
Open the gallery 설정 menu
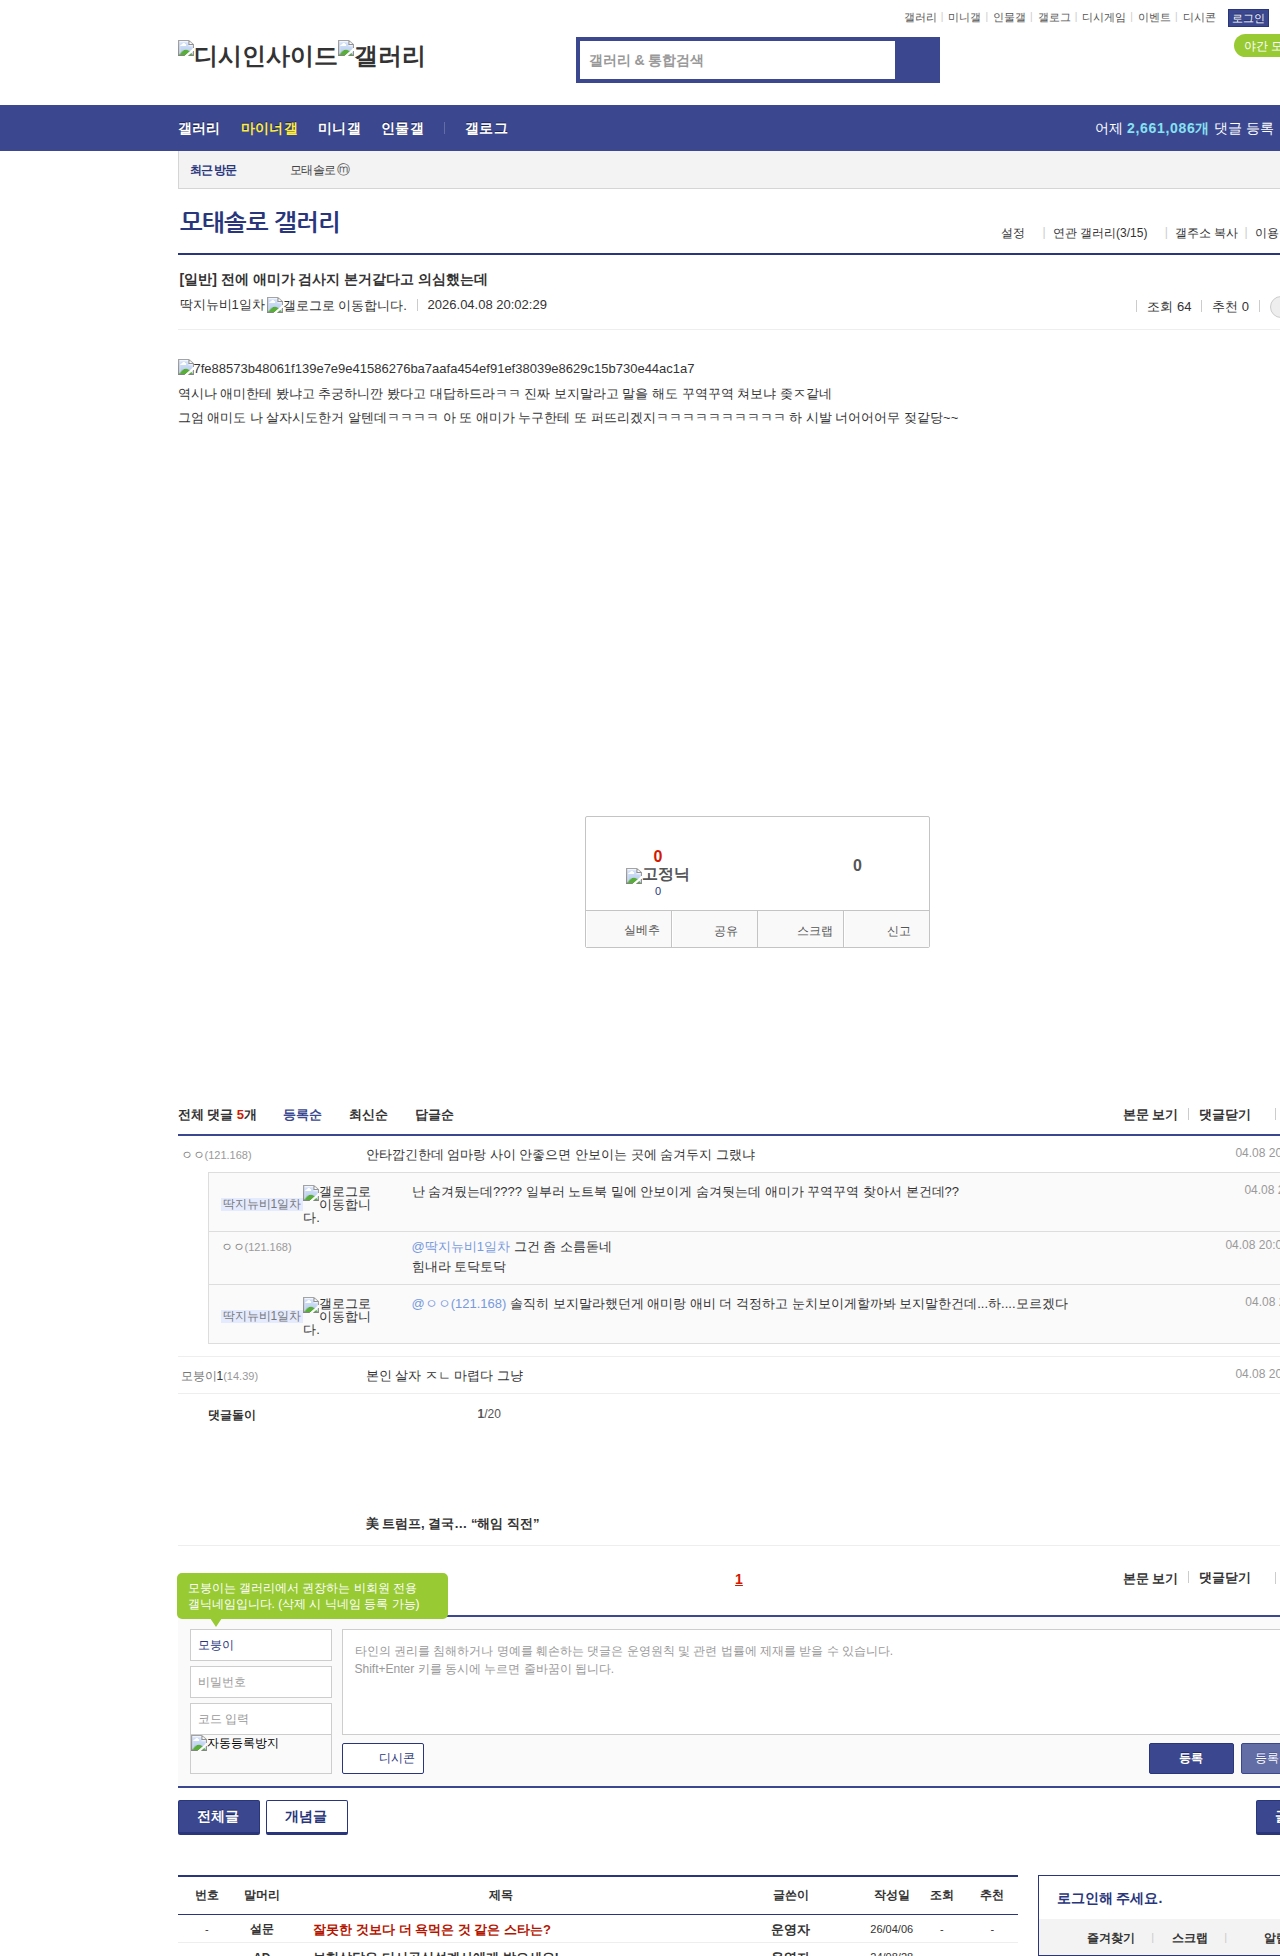[x=1013, y=233]
